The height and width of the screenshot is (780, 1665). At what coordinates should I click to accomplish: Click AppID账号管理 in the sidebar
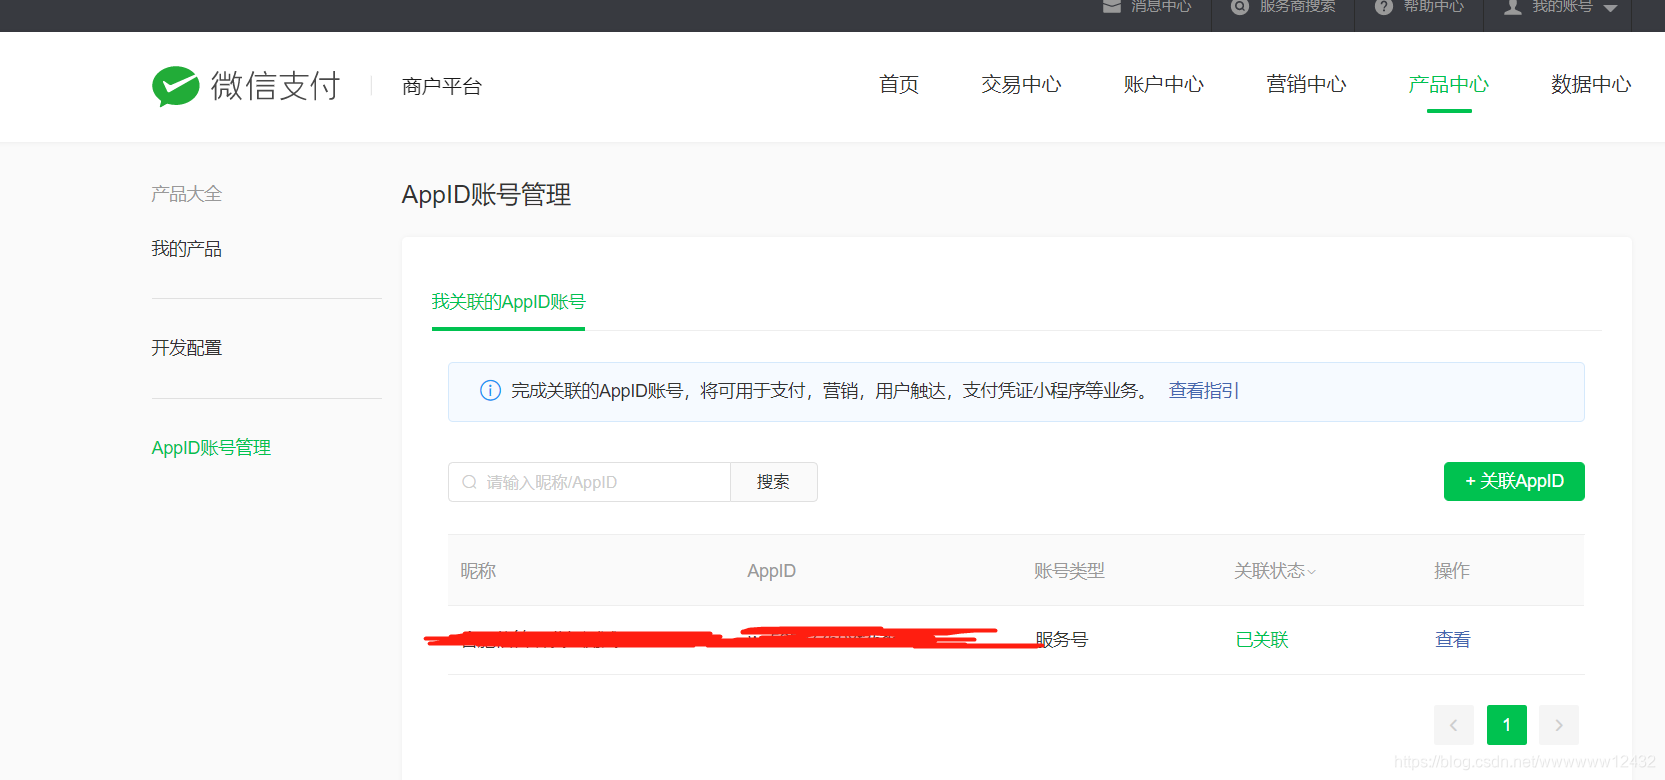pos(211,448)
